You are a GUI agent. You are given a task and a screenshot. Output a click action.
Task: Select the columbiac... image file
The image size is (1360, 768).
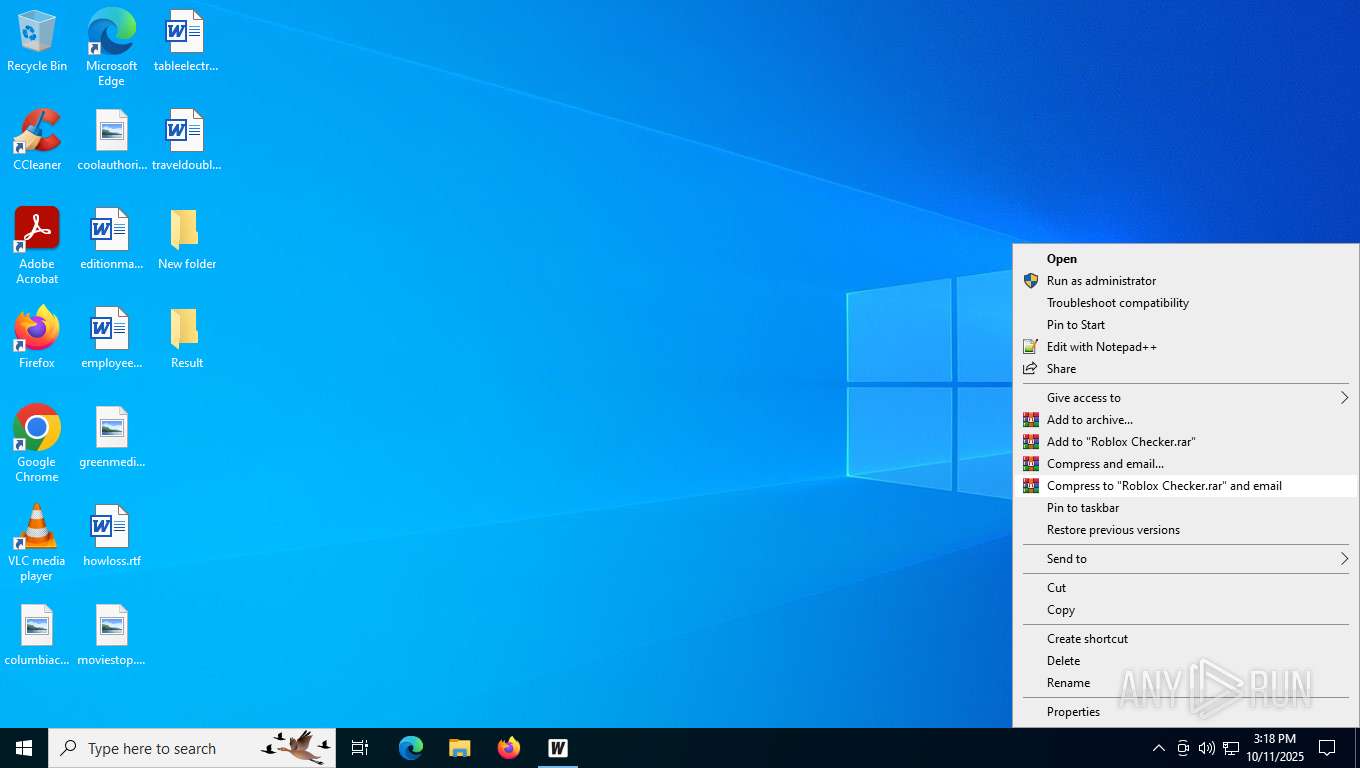tap(37, 636)
